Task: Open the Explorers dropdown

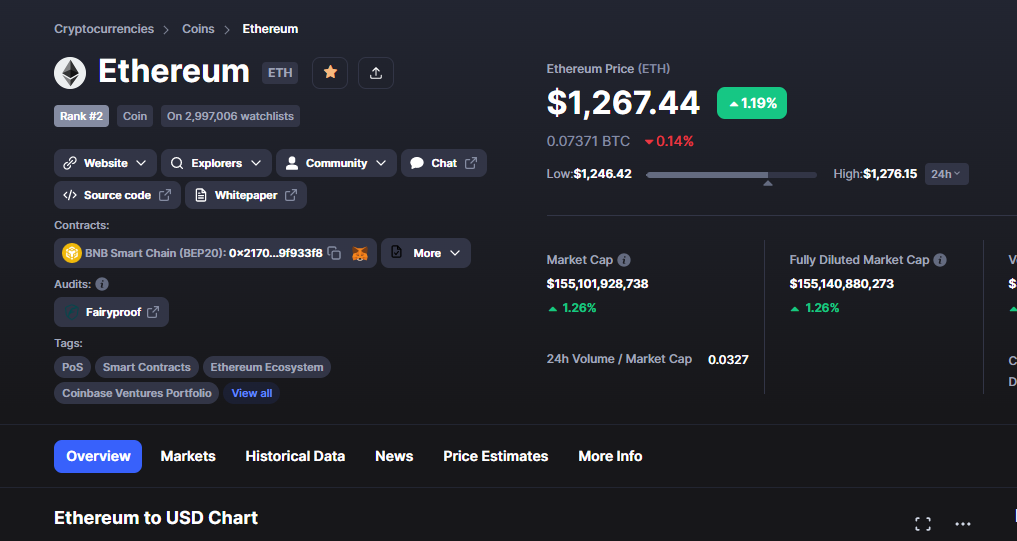Action: click(x=216, y=163)
